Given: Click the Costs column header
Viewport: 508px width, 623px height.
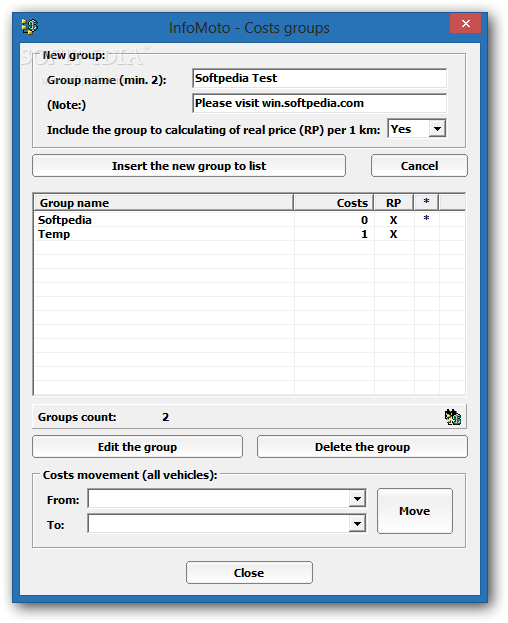Looking at the screenshot, I should coord(334,203).
